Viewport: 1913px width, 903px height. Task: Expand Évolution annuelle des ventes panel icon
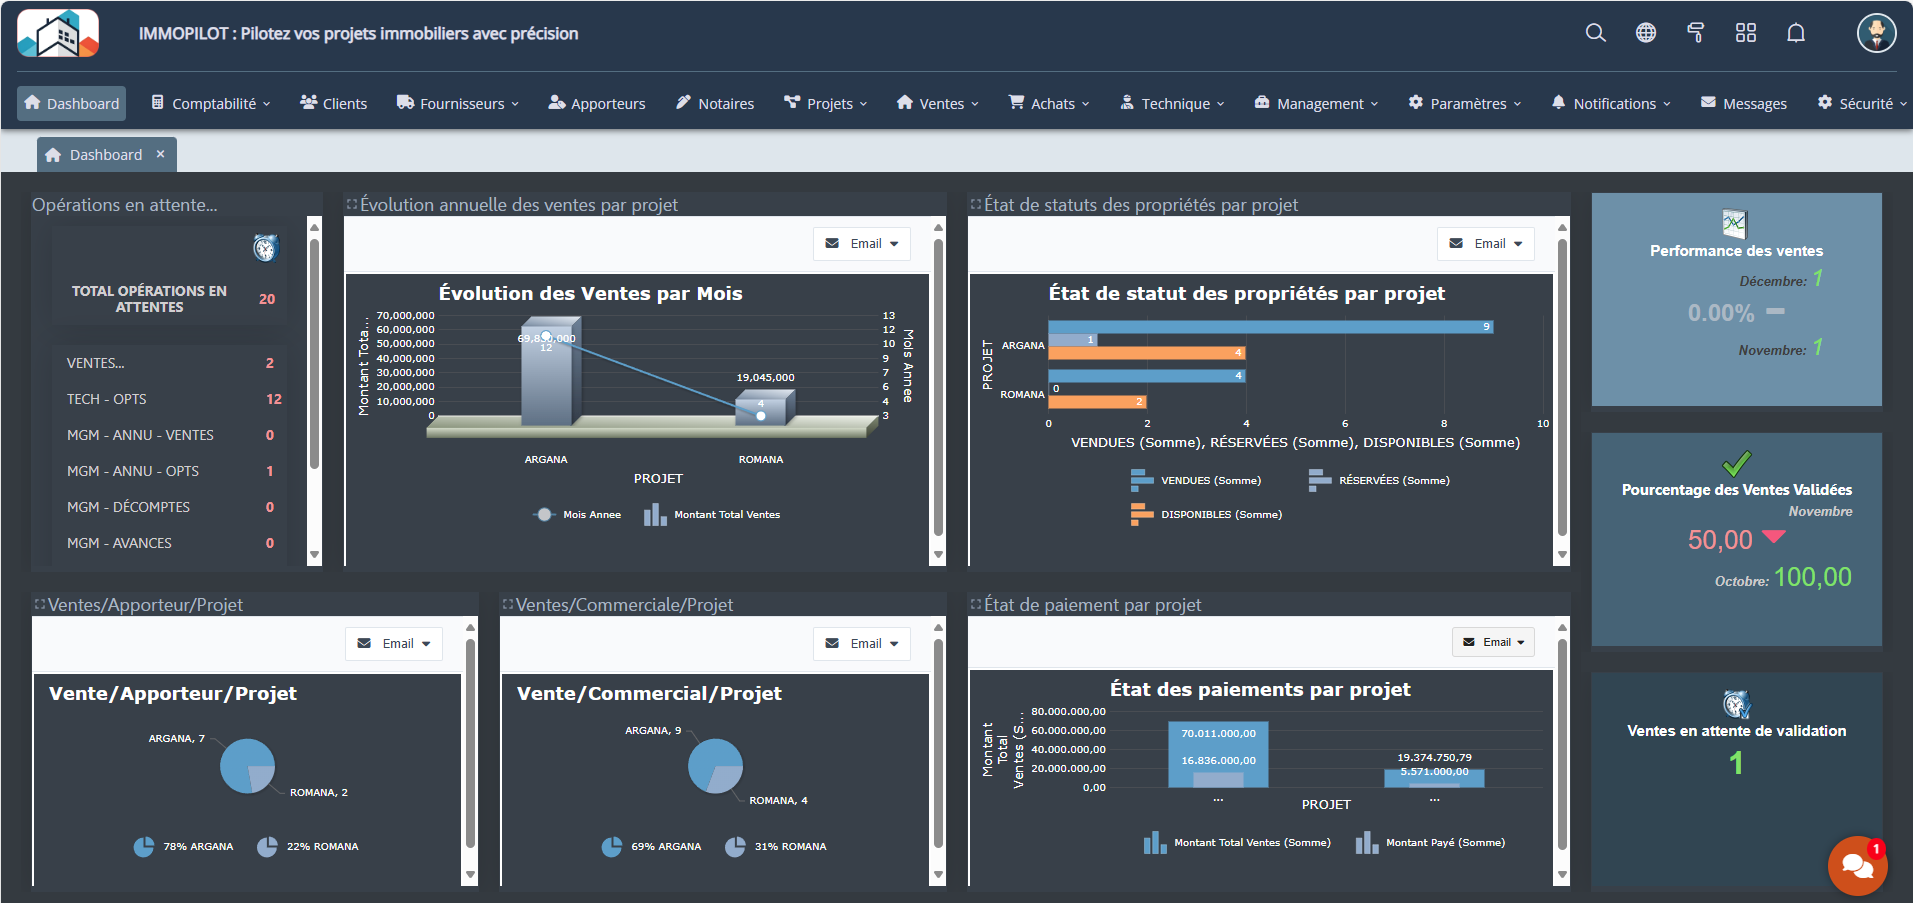[x=352, y=204]
